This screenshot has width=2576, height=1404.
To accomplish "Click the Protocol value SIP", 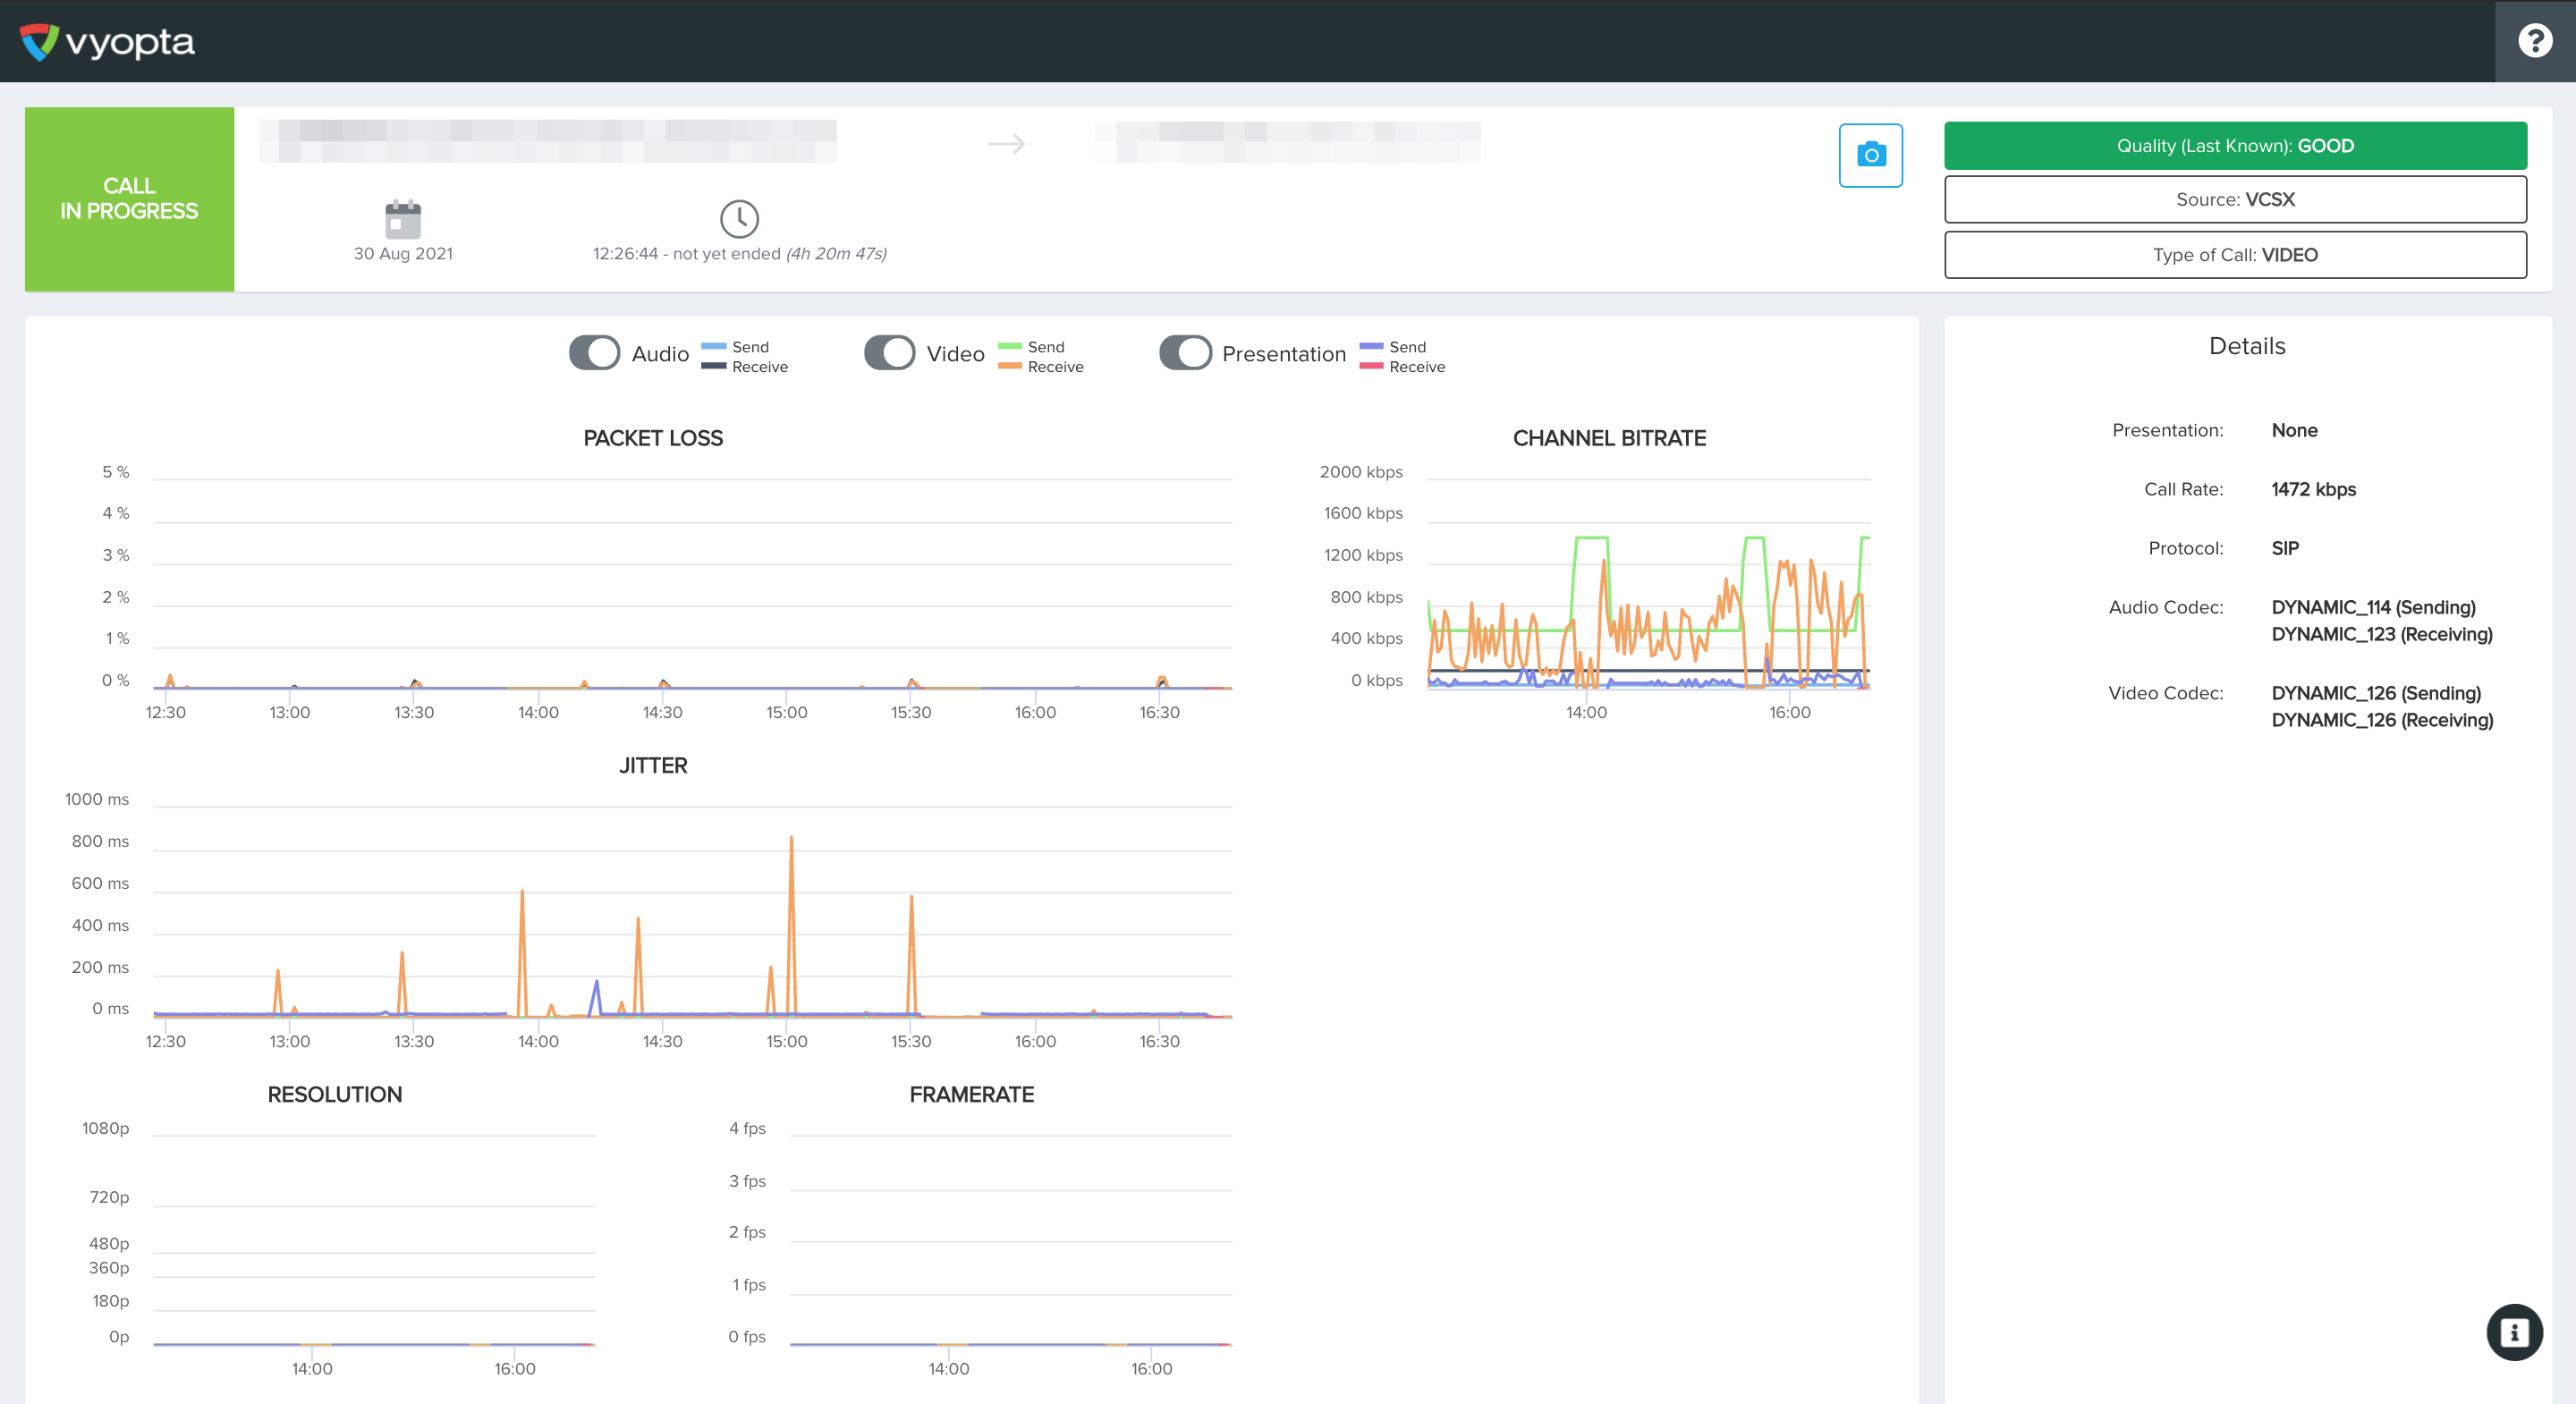I will tap(2285, 549).
